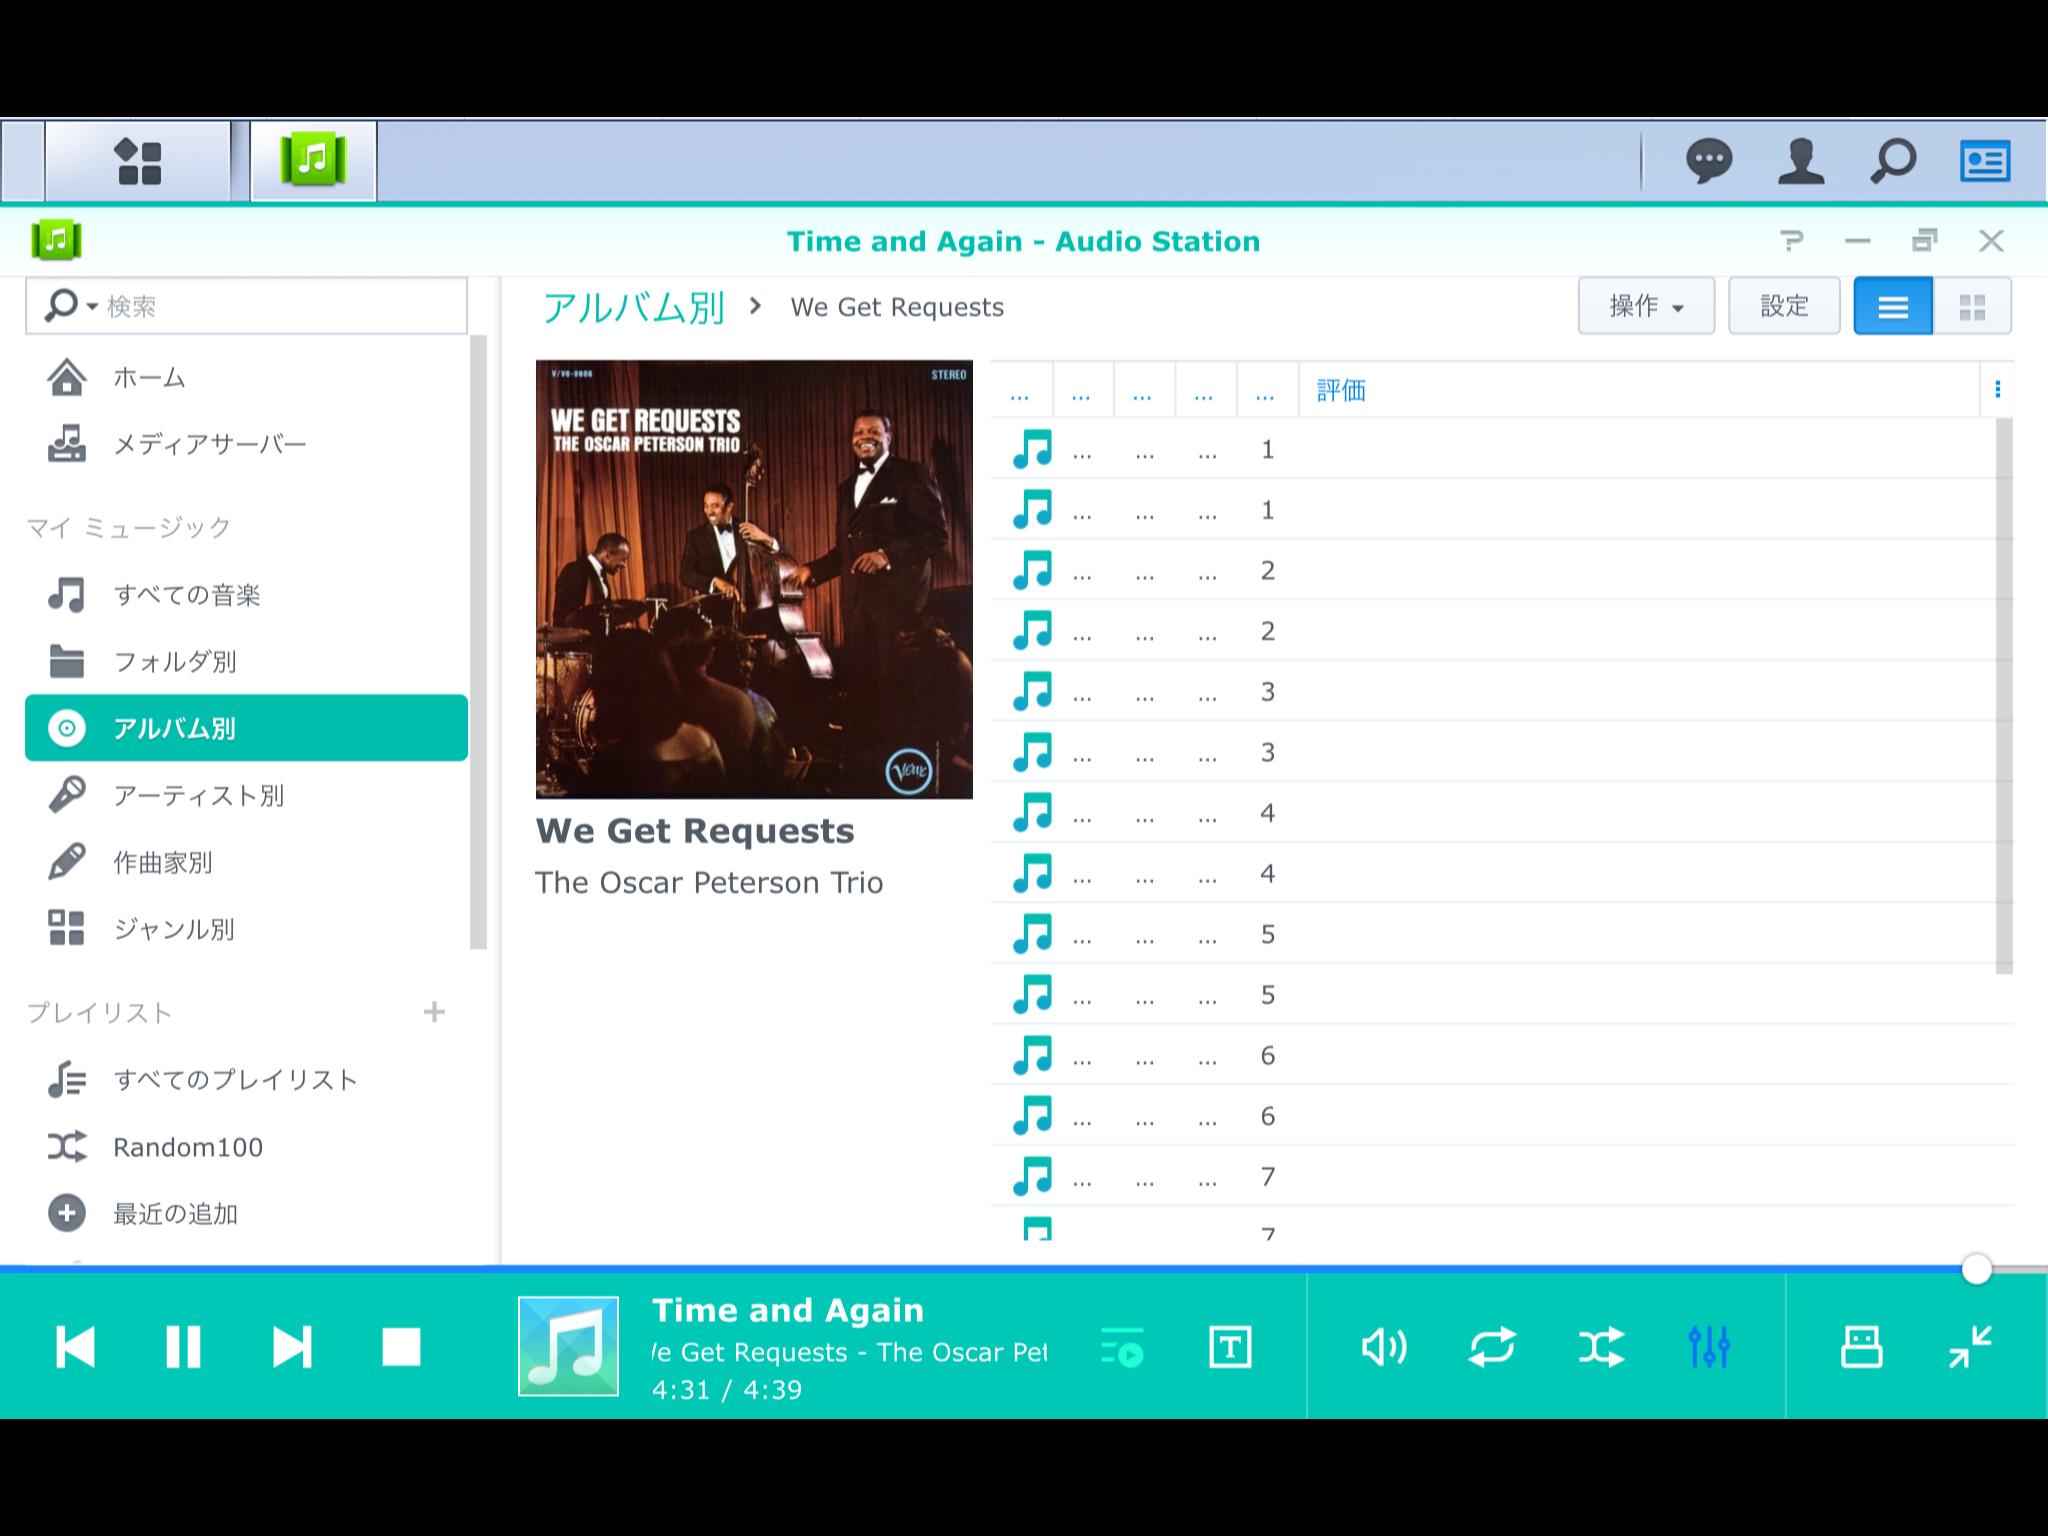The image size is (2048, 1536).
Task: Open the equalizer sliders icon
Action: coord(1709,1347)
